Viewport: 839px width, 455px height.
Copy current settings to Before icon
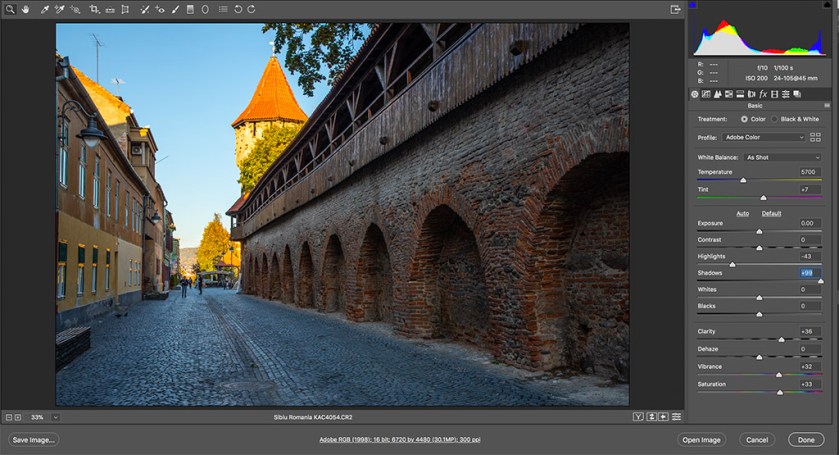click(663, 417)
